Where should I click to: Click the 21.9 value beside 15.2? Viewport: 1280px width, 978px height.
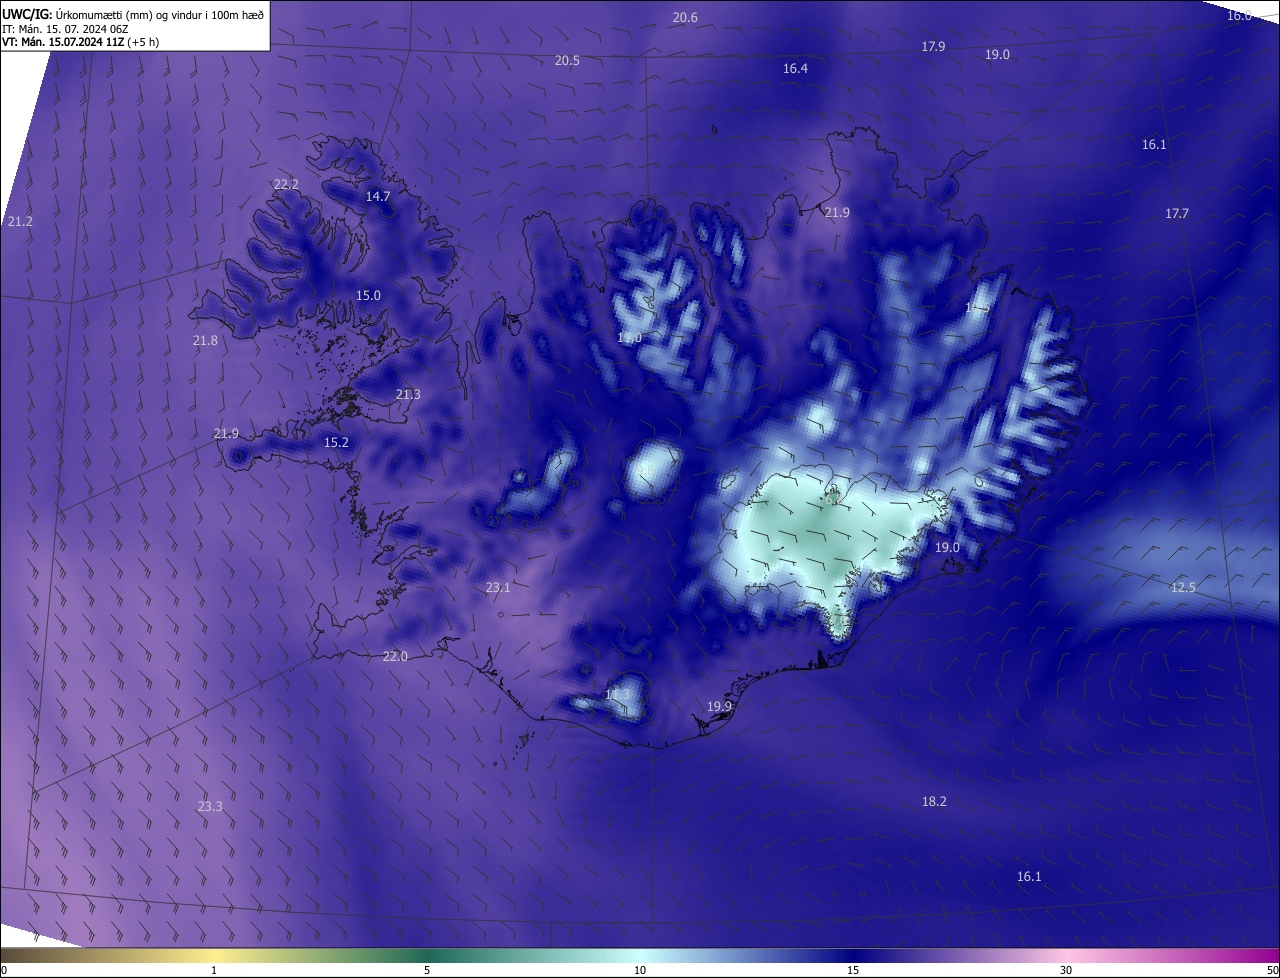pyautogui.click(x=226, y=434)
